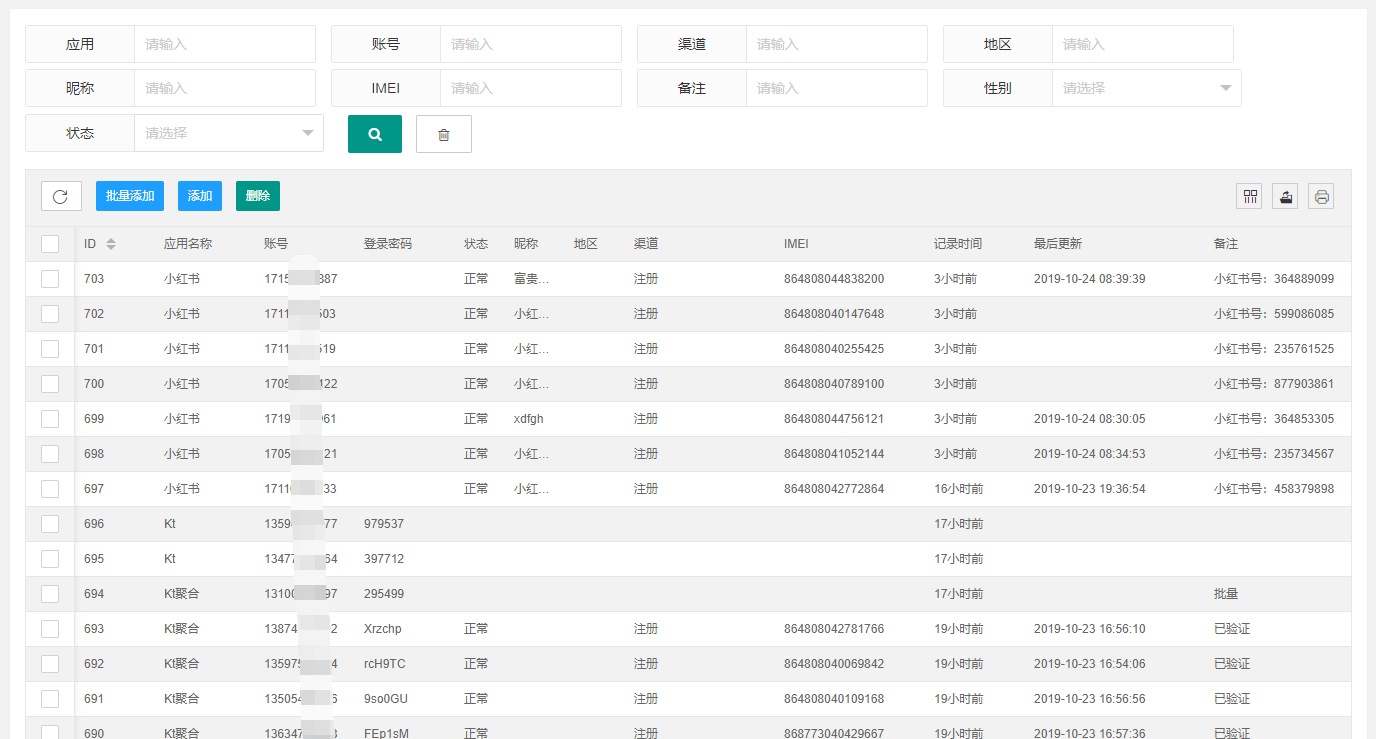The image size is (1376, 739).
Task: Open the column filter grid icon
Action: (1250, 196)
